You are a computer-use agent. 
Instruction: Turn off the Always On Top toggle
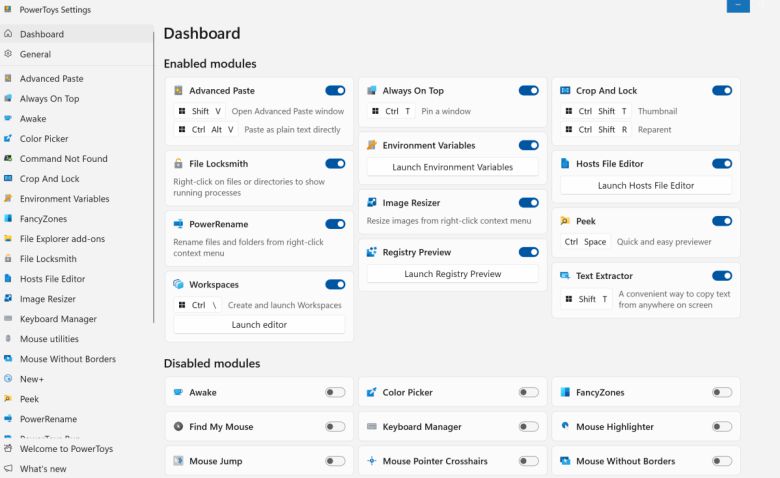click(528, 91)
